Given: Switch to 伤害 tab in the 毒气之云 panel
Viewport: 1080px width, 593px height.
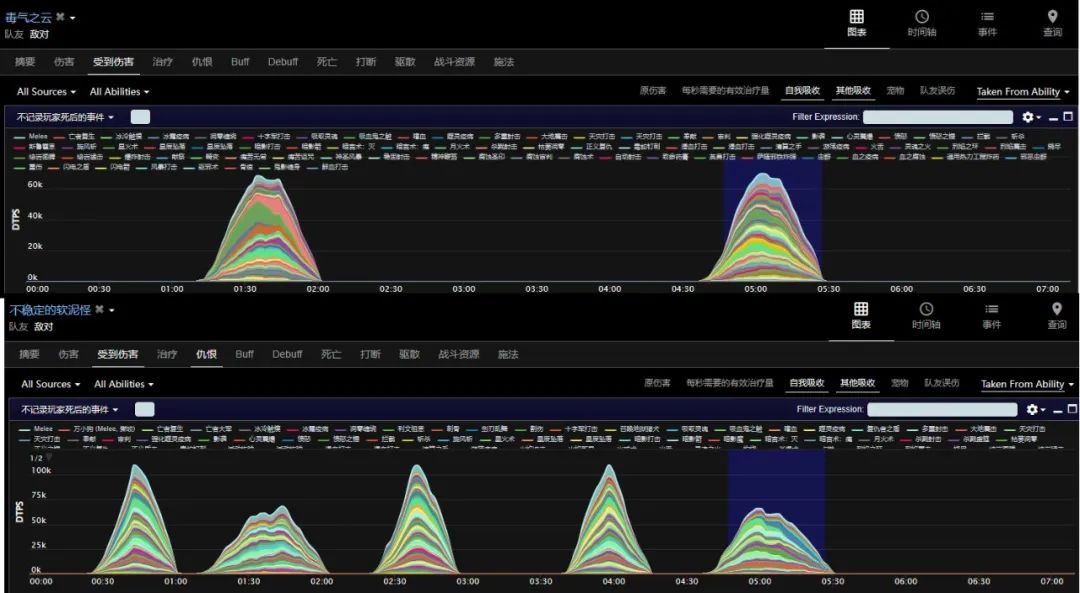Looking at the screenshot, I should 64,62.
